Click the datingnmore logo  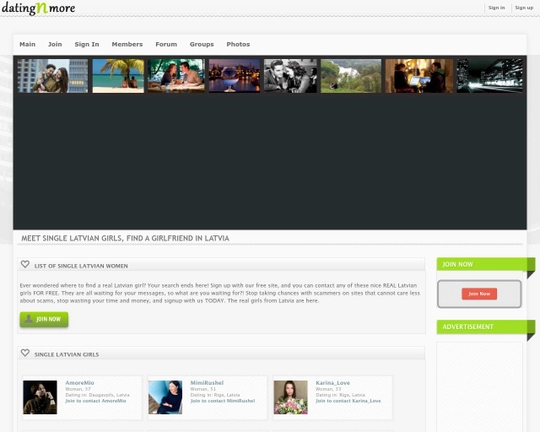[x=38, y=8]
